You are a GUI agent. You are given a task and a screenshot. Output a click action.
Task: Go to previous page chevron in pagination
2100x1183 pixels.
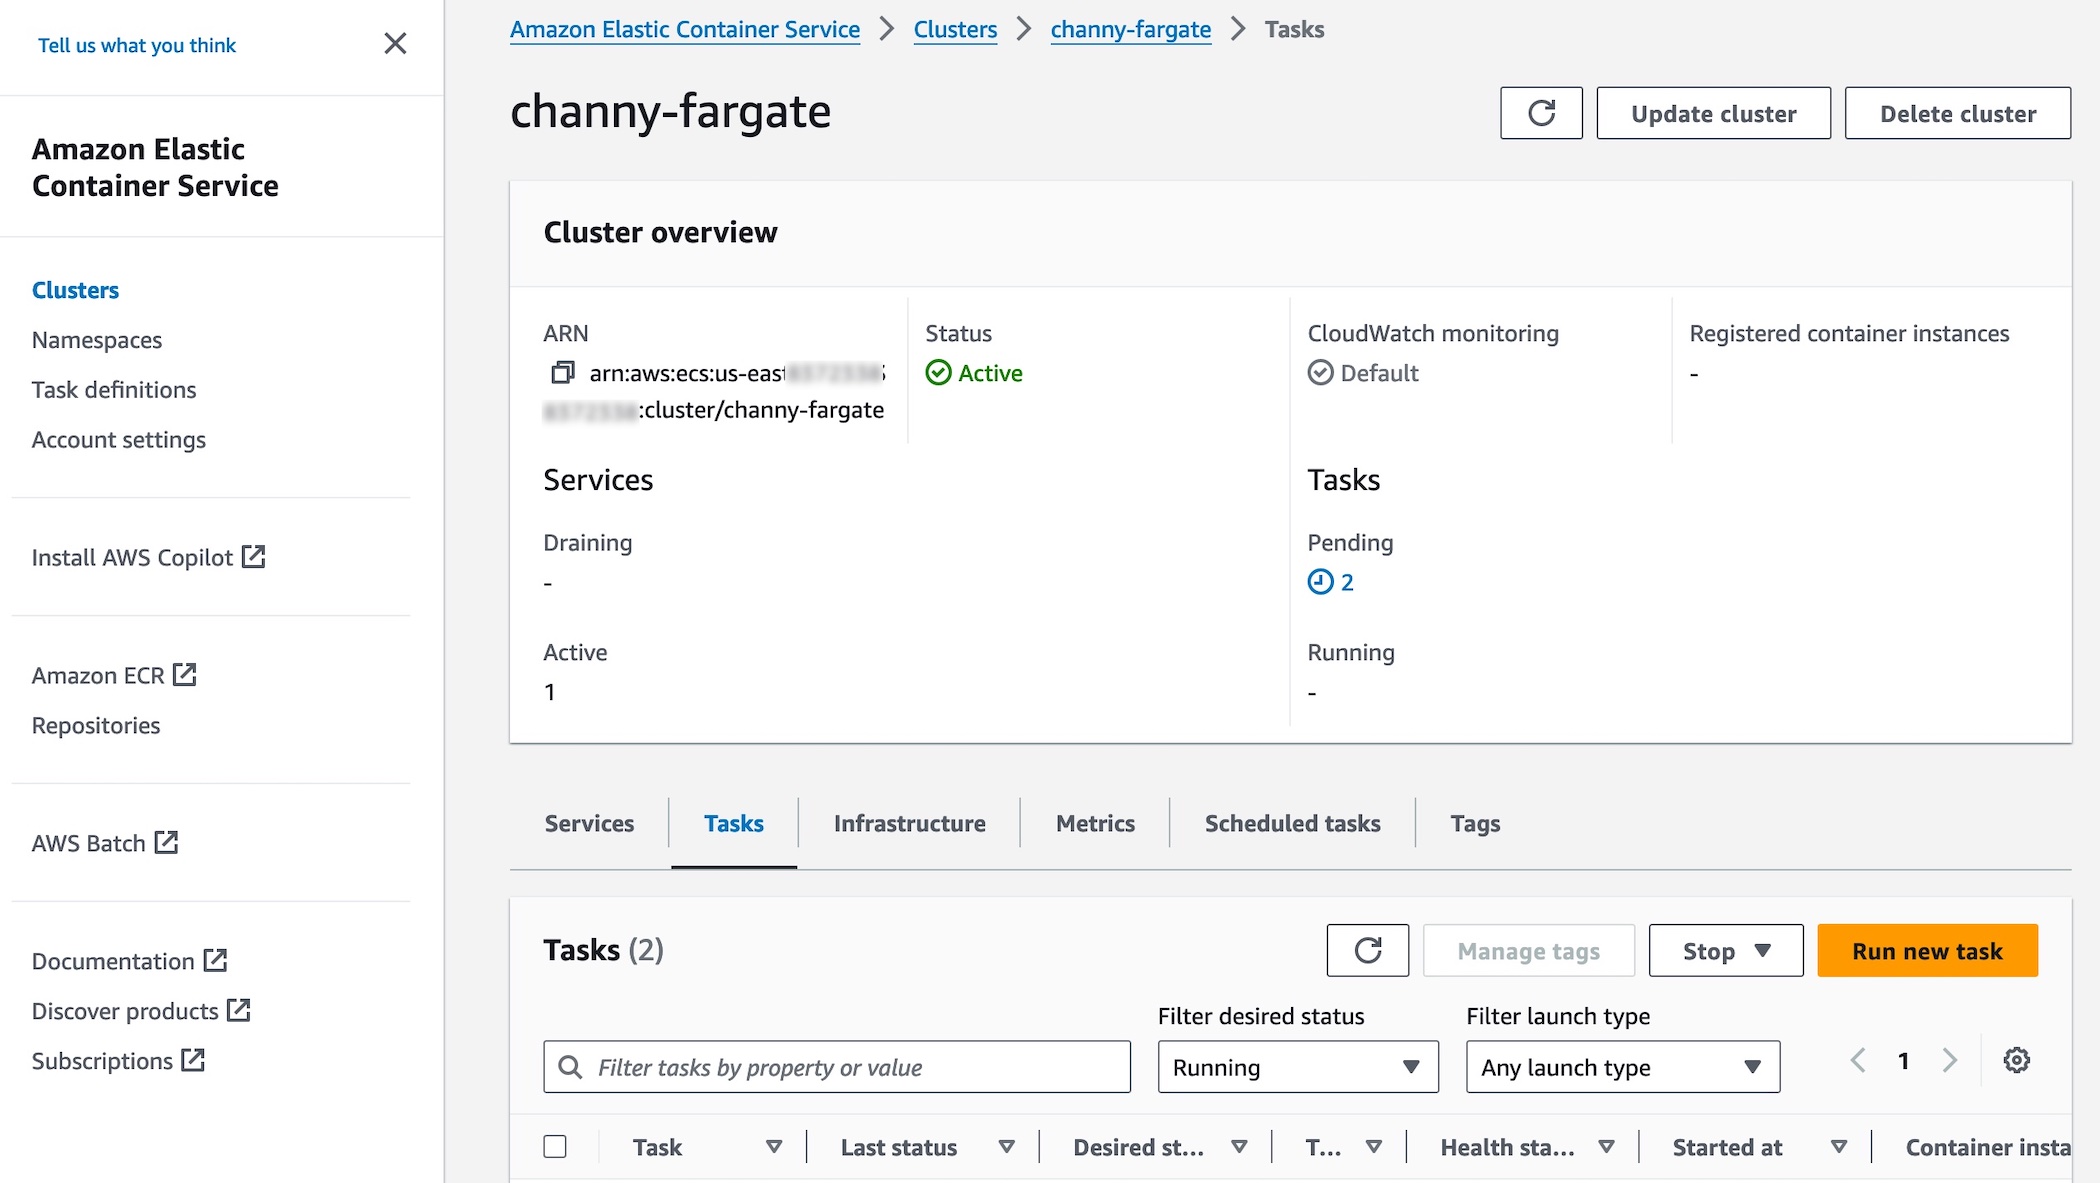(x=1858, y=1060)
